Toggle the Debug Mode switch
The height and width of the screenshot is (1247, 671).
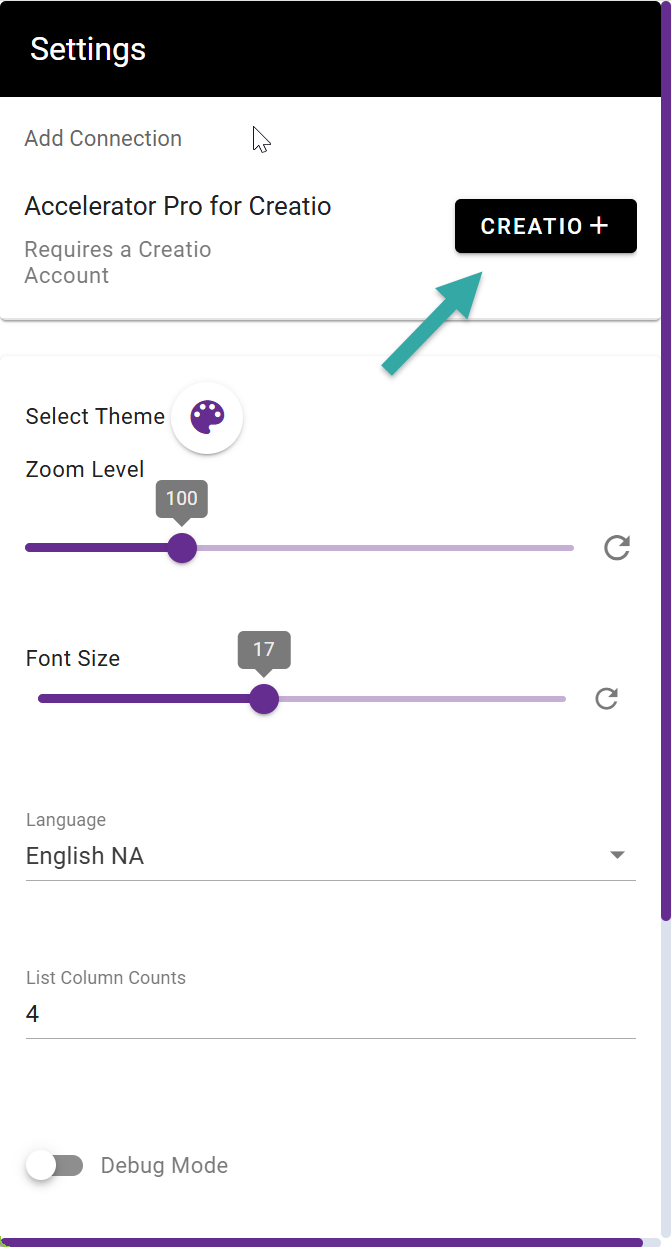55,1166
